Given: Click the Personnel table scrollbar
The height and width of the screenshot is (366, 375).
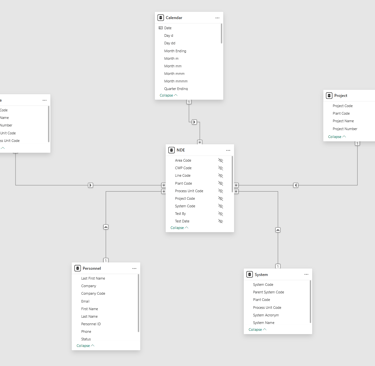Looking at the screenshot, I should point(138,303).
